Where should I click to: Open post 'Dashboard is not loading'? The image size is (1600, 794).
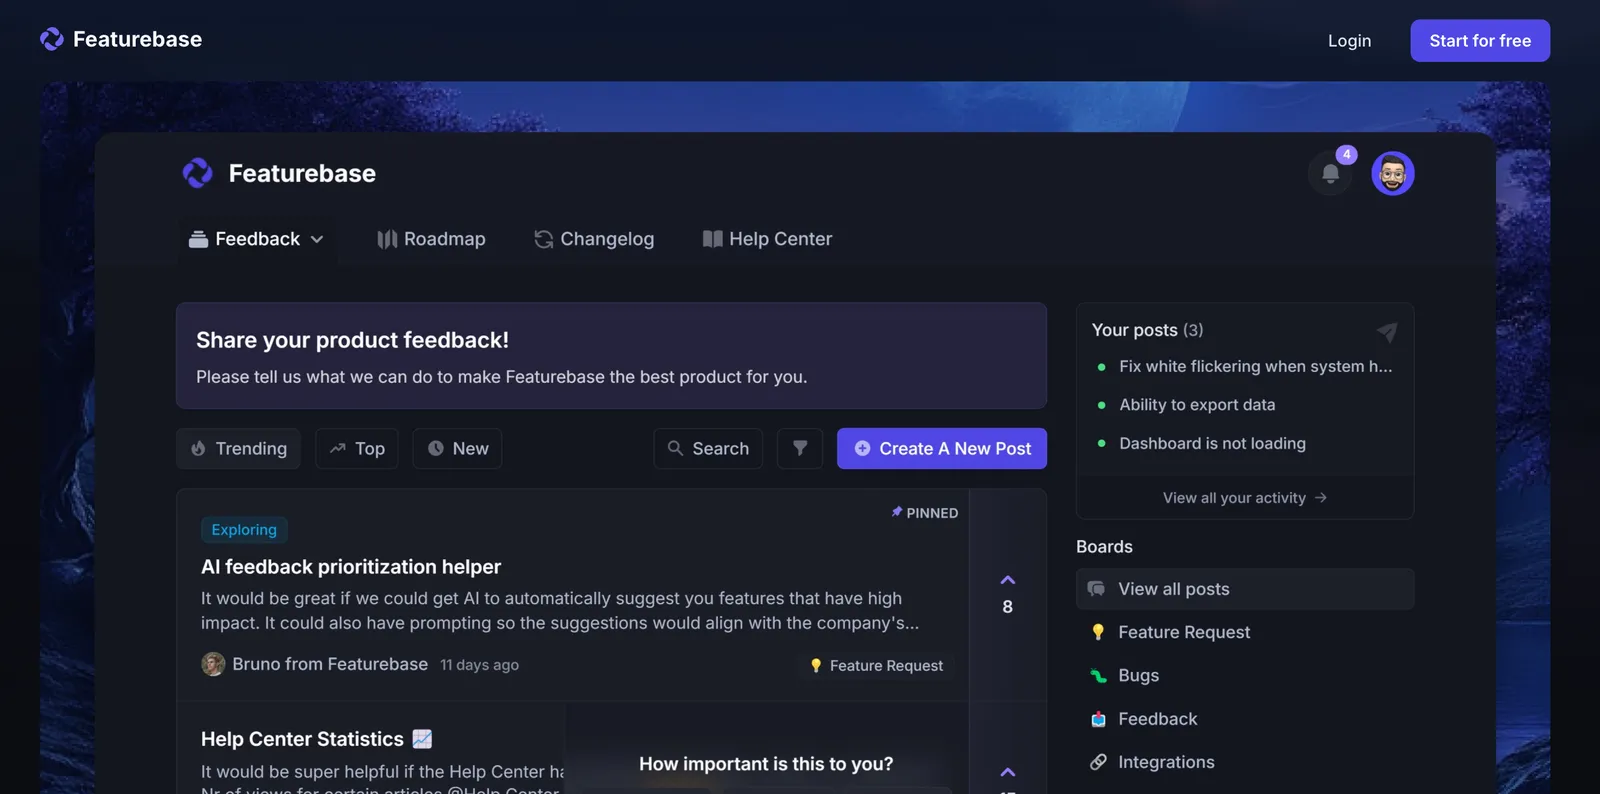click(x=1212, y=443)
